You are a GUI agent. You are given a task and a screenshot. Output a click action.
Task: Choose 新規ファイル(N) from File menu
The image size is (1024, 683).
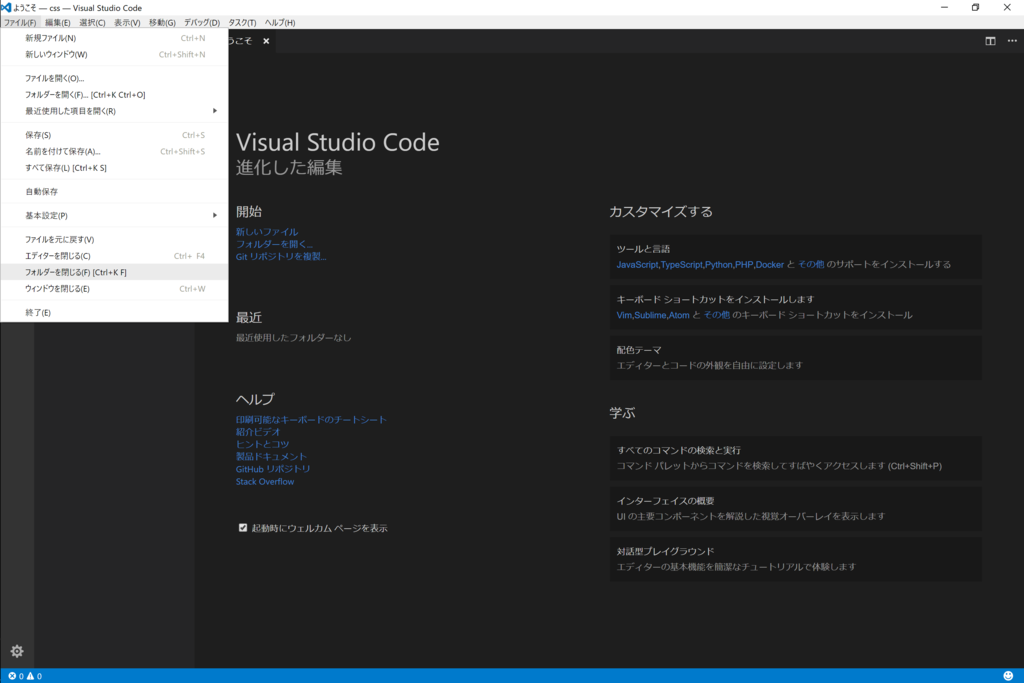[x=114, y=38]
